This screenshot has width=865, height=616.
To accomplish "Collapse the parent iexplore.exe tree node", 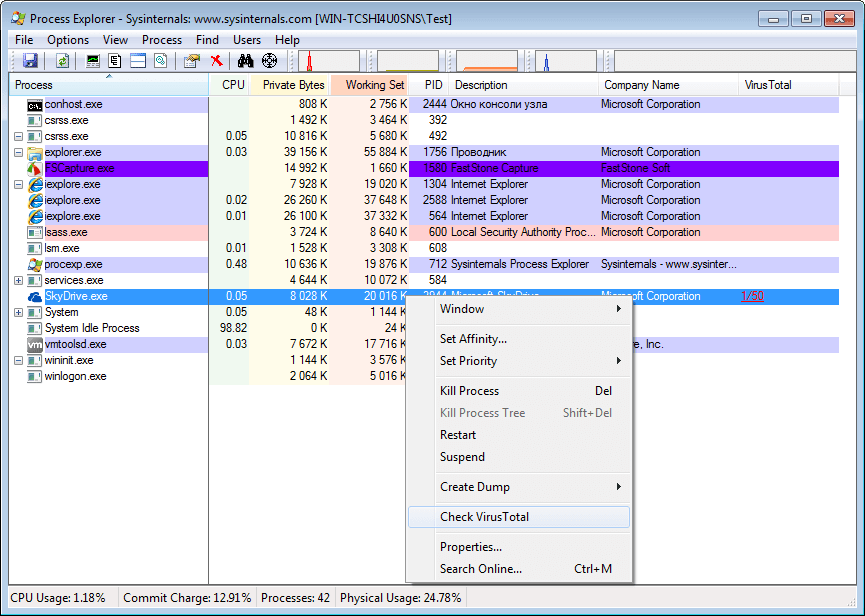I will (x=18, y=185).
